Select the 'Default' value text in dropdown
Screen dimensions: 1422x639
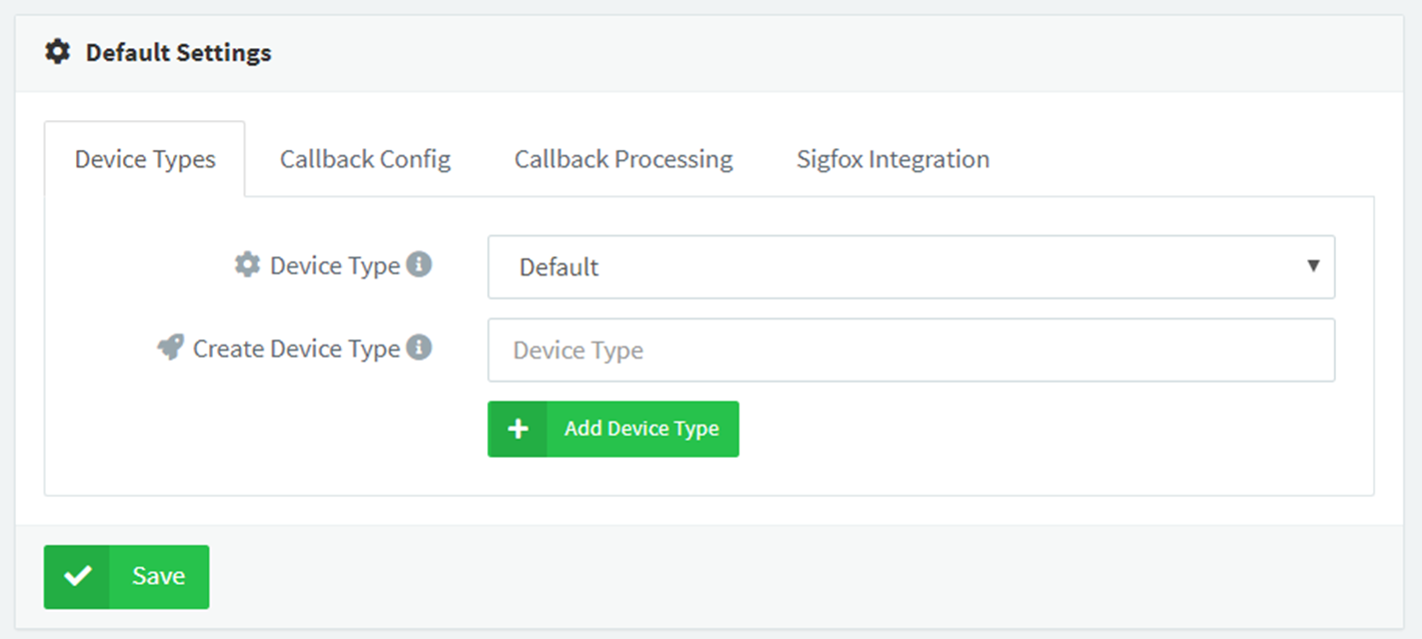click(559, 267)
